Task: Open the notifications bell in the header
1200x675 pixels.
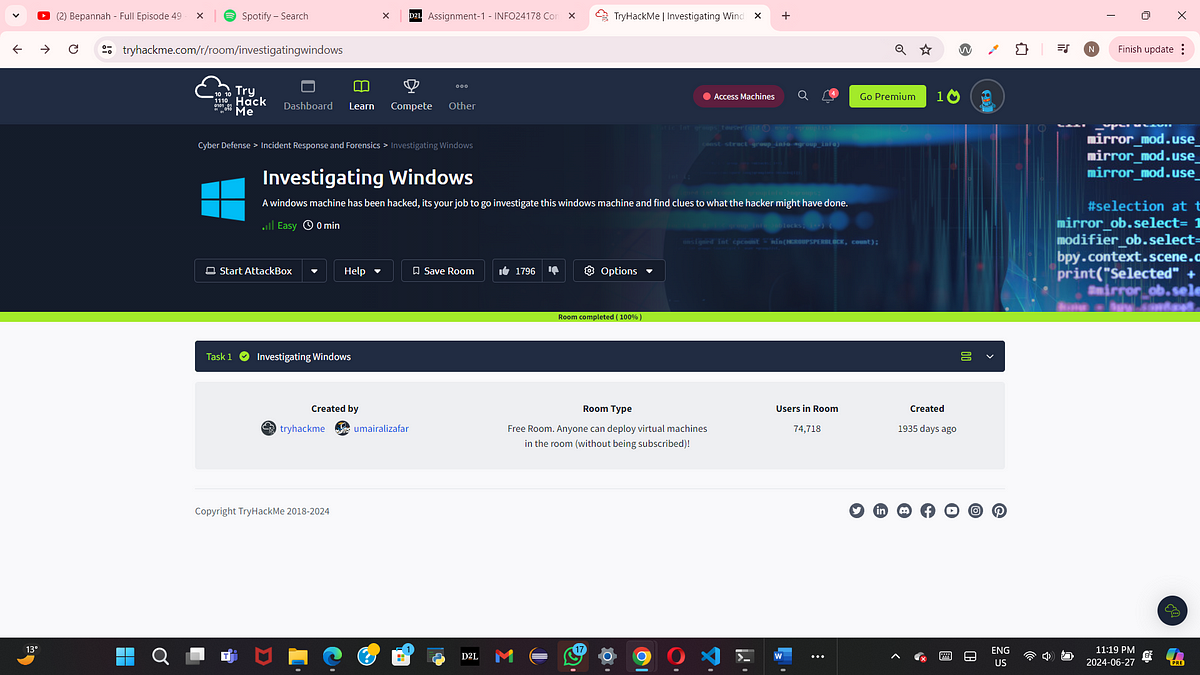Action: pyautogui.click(x=829, y=96)
